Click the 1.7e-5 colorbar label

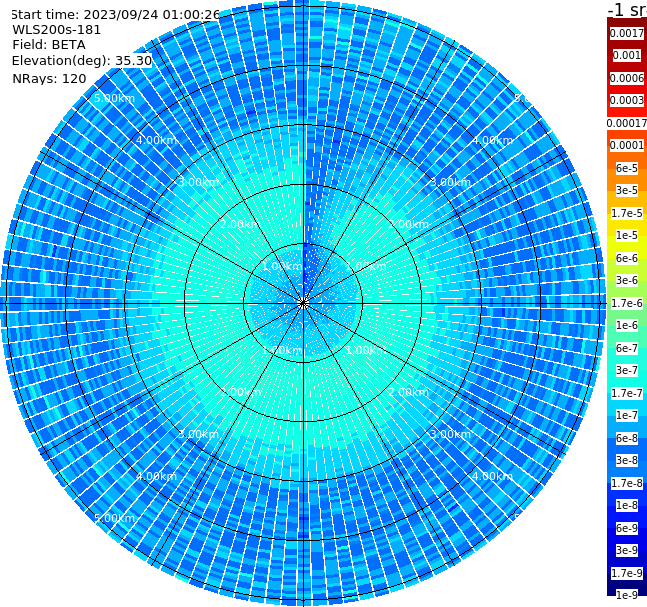(x=627, y=213)
